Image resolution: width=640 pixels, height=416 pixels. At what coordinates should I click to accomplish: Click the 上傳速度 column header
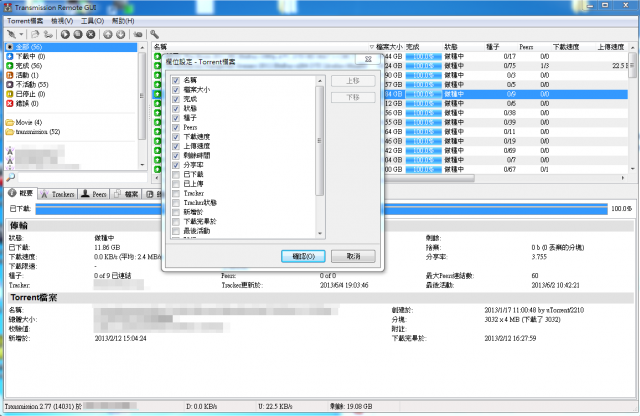point(611,47)
